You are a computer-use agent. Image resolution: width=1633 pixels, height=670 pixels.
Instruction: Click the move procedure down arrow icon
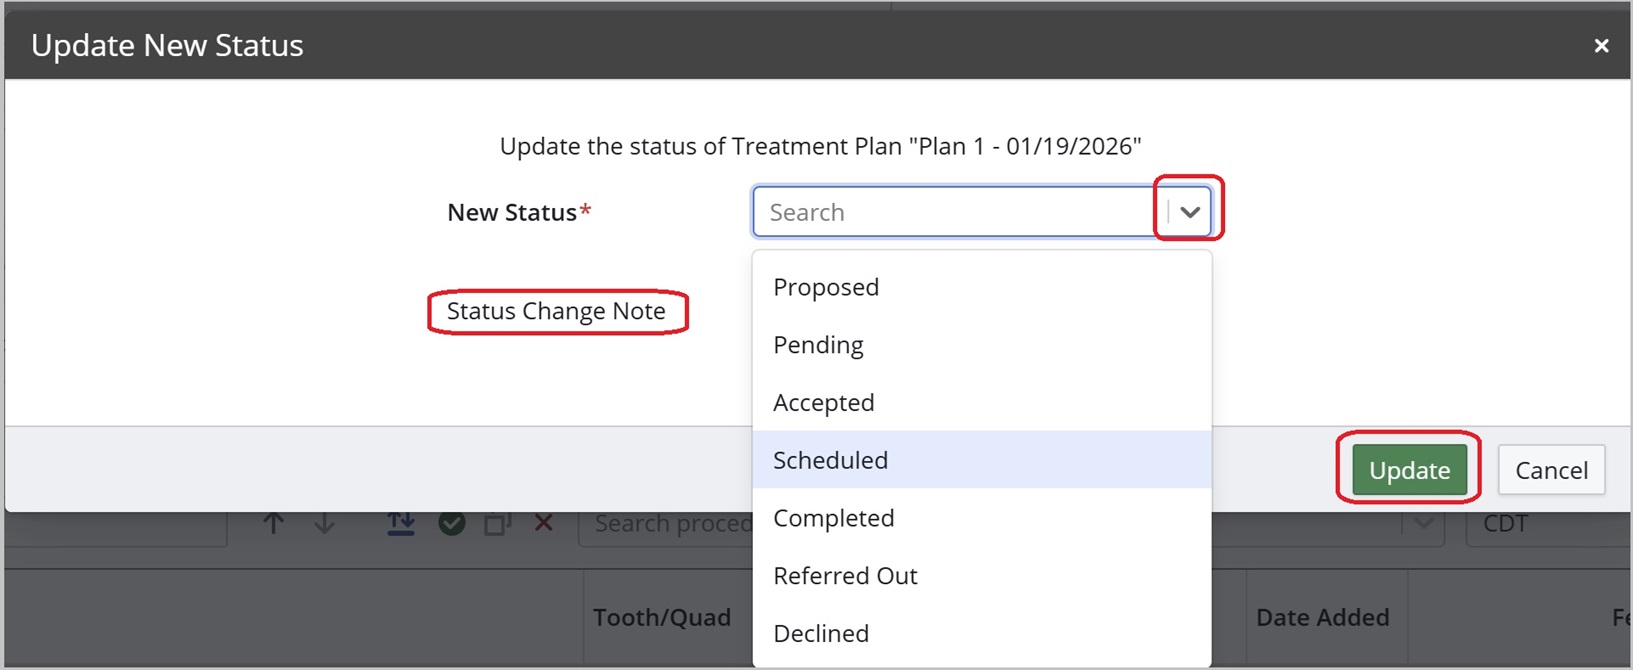coord(324,521)
